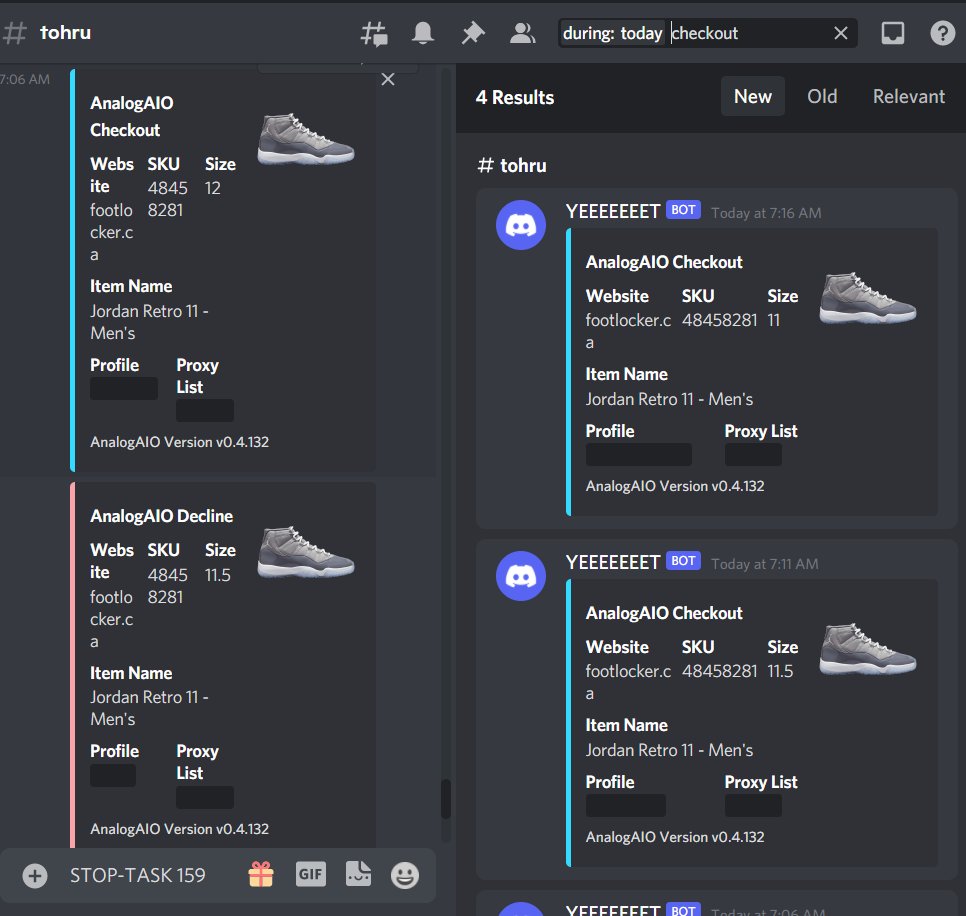The height and width of the screenshot is (916, 966).
Task: Click BOT badge on 7:16 AM result
Action: (683, 210)
